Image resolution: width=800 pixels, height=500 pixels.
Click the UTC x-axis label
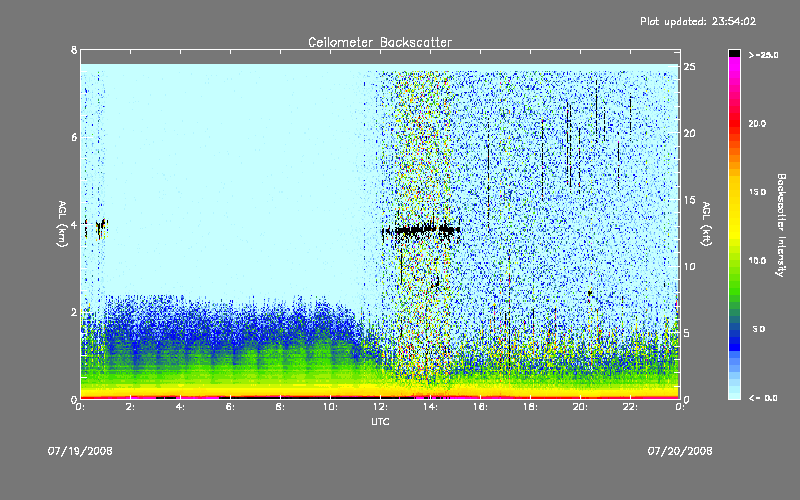[x=380, y=421]
